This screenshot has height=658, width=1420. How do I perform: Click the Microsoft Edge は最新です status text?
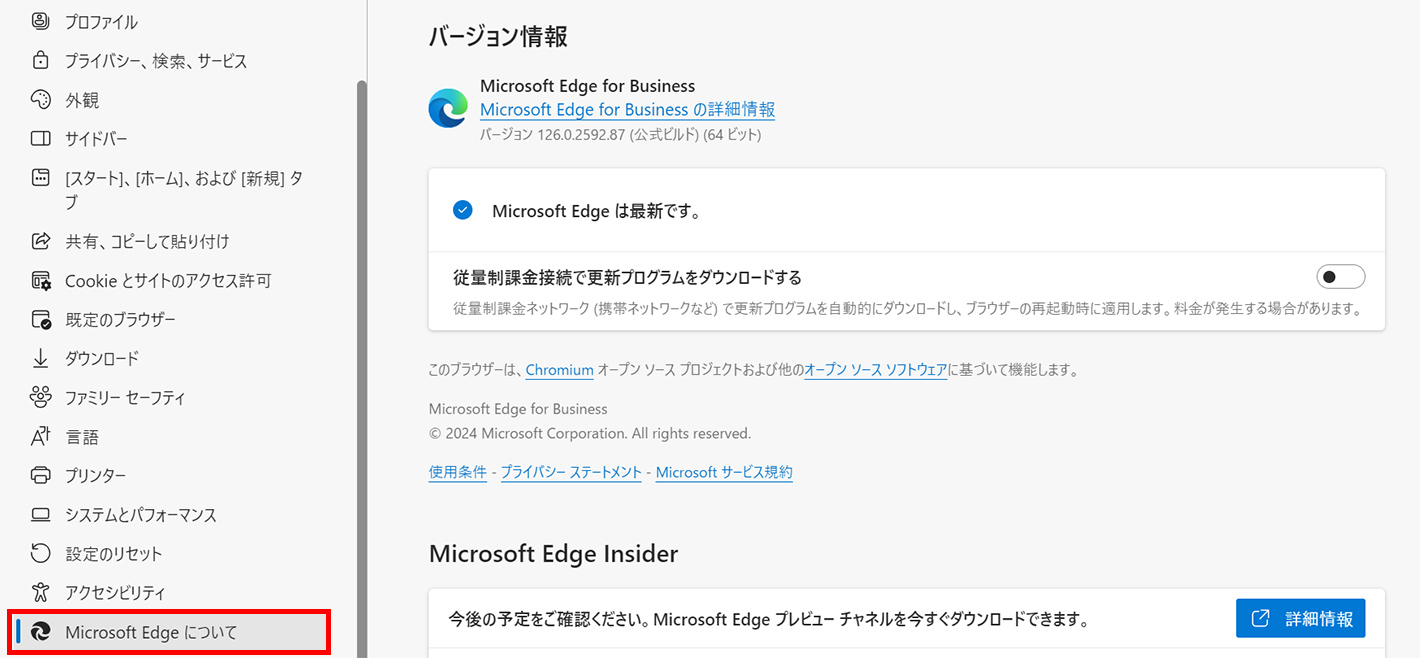(x=596, y=211)
